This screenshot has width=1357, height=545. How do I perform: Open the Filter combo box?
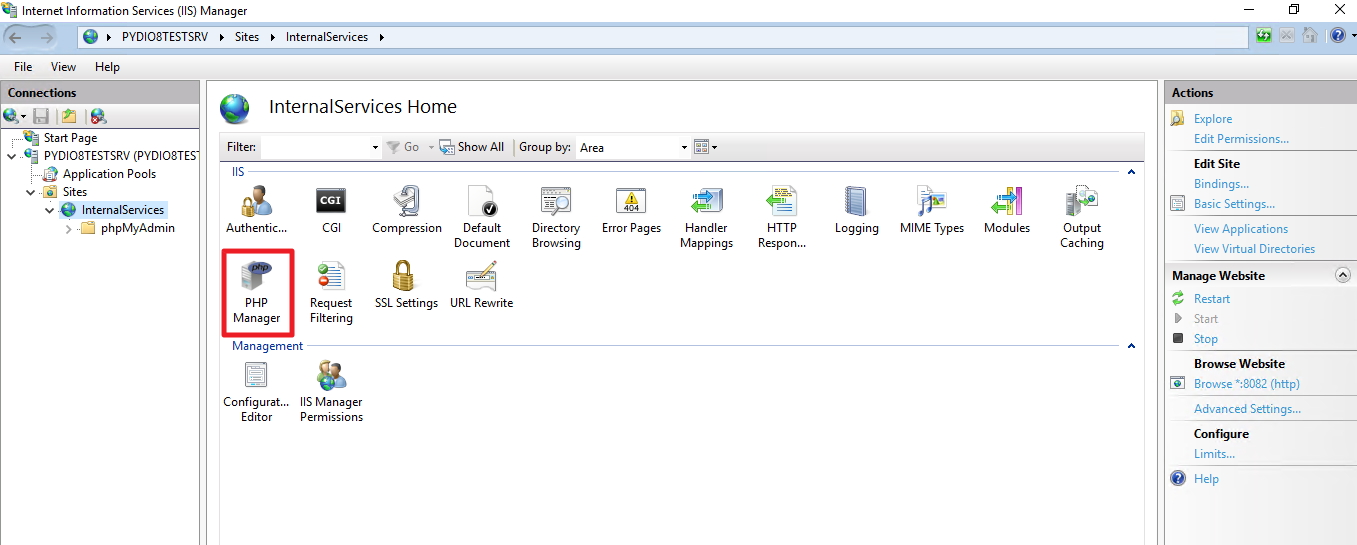click(x=320, y=147)
